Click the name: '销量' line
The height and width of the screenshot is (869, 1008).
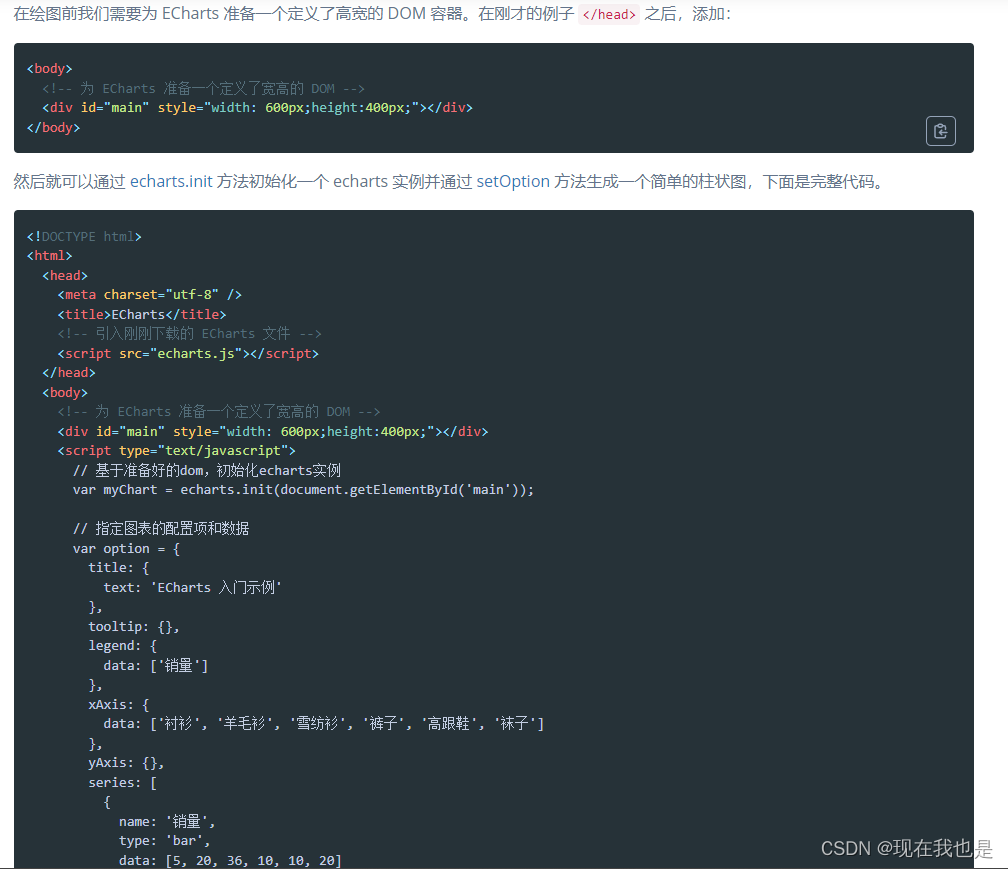pos(167,821)
